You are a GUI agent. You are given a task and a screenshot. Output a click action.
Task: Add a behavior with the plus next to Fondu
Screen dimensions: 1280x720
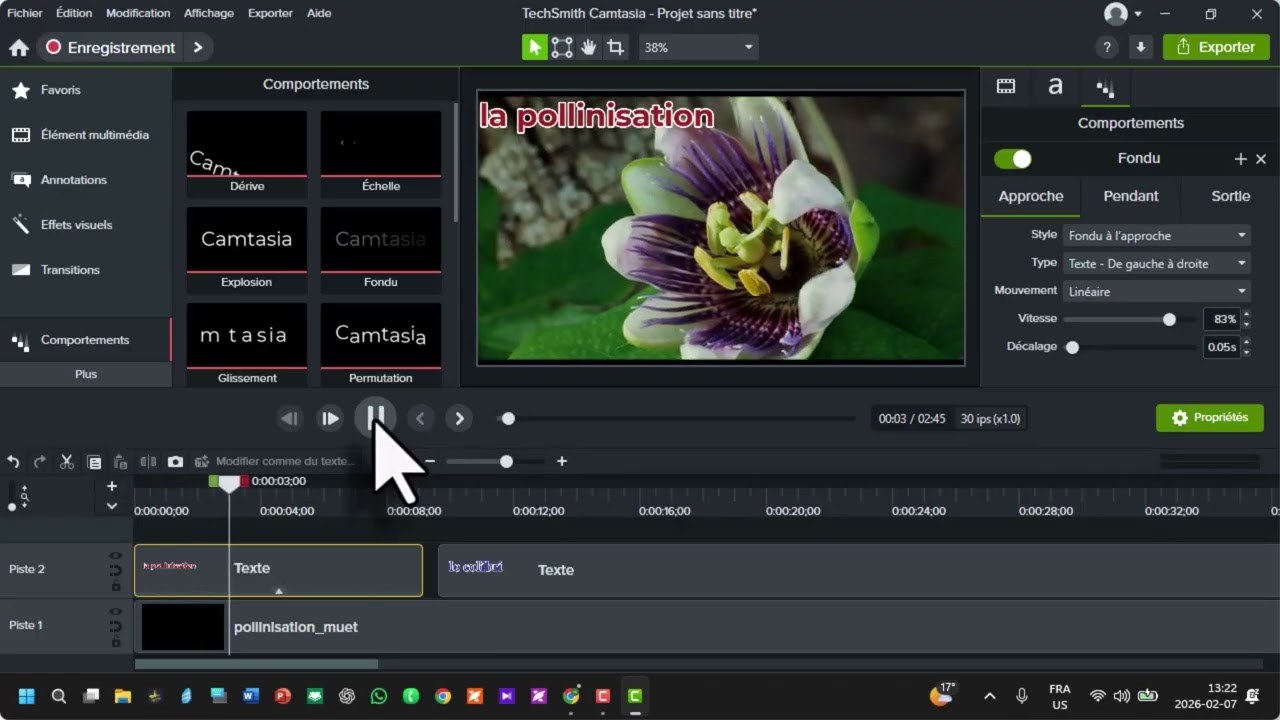1241,159
